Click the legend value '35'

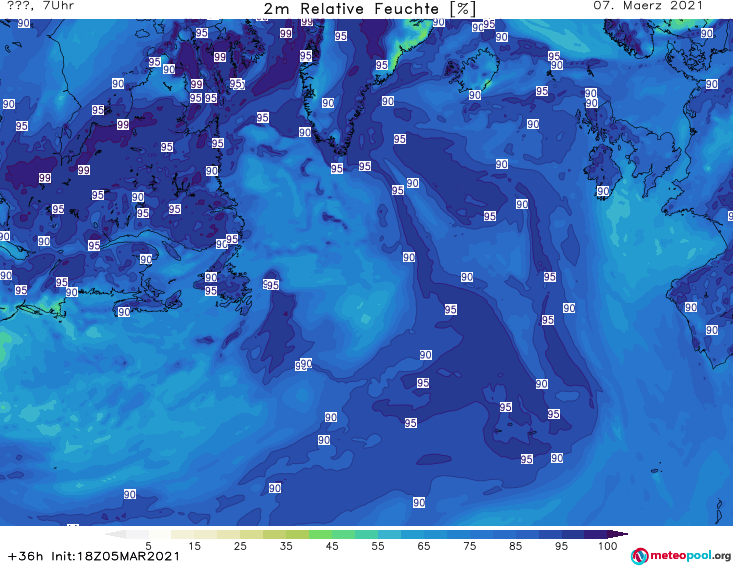pos(286,546)
